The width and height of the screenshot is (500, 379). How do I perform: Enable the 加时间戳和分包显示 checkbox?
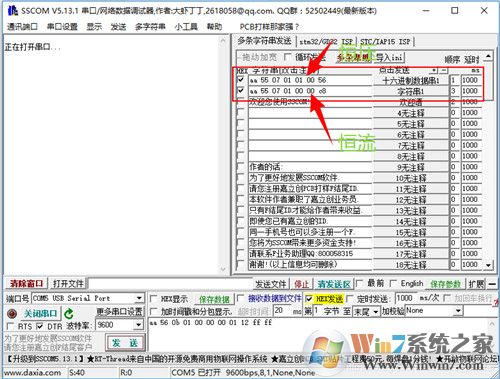click(x=153, y=312)
